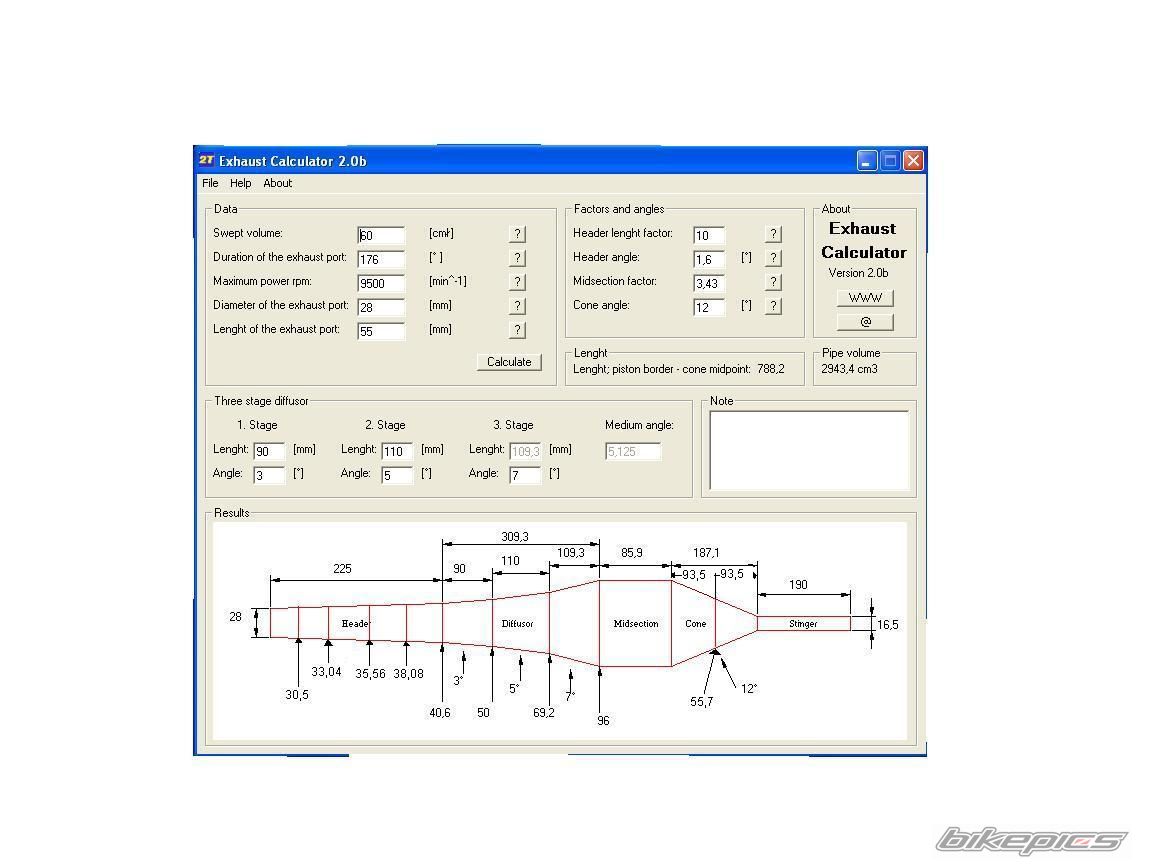Screen dimensions: 1152x864
Task: Click inside the Note text area
Action: [809, 450]
